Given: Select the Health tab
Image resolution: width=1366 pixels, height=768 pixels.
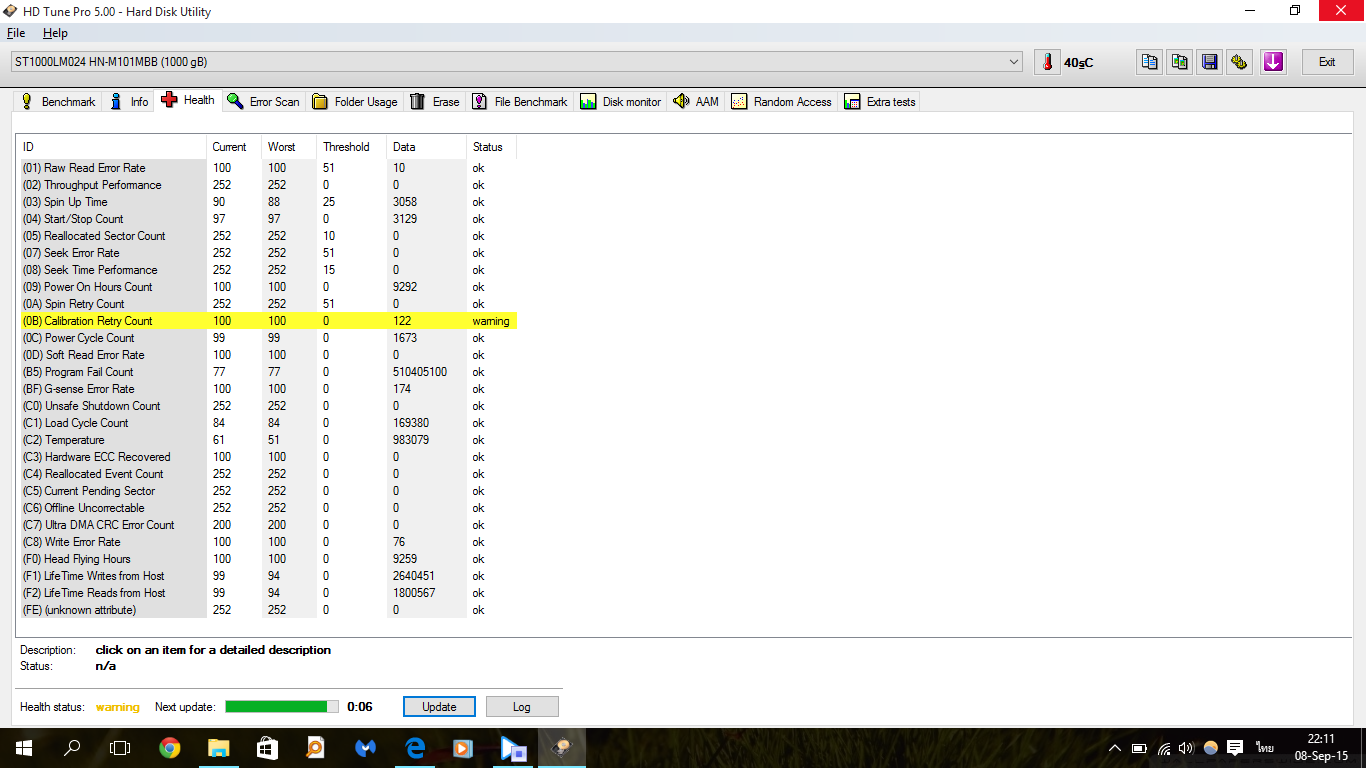Looking at the screenshot, I should point(188,100).
